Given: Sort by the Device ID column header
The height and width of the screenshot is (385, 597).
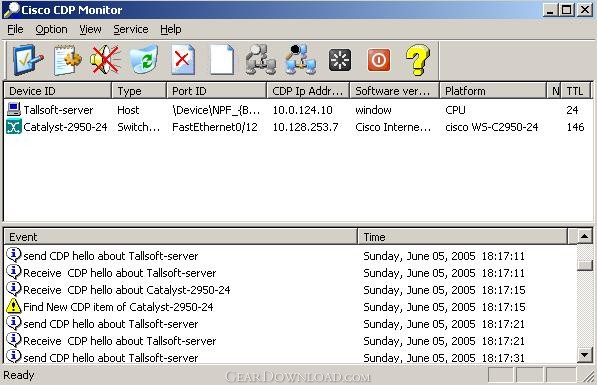Looking at the screenshot, I should 57,91.
